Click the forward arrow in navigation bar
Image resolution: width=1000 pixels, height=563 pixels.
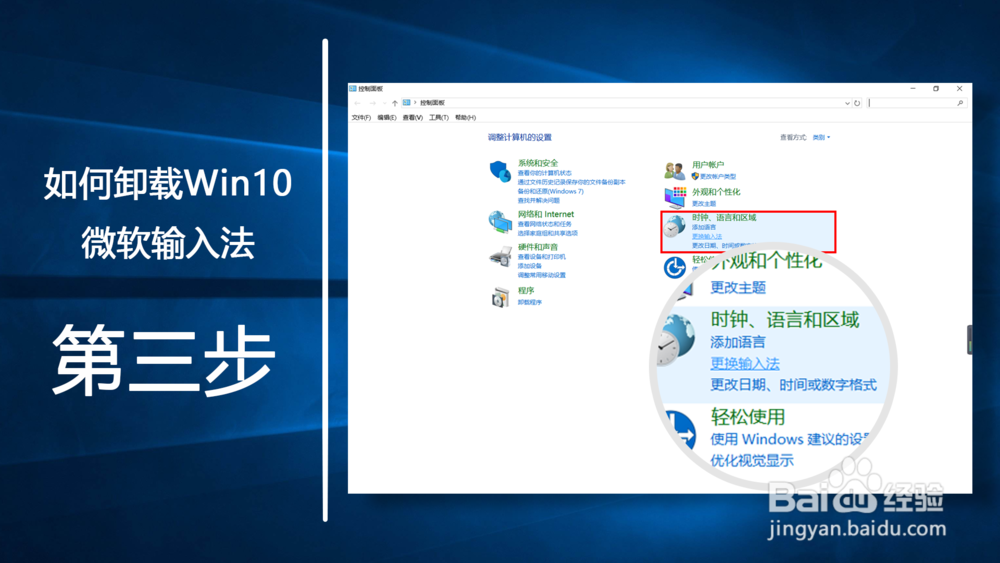(372, 103)
